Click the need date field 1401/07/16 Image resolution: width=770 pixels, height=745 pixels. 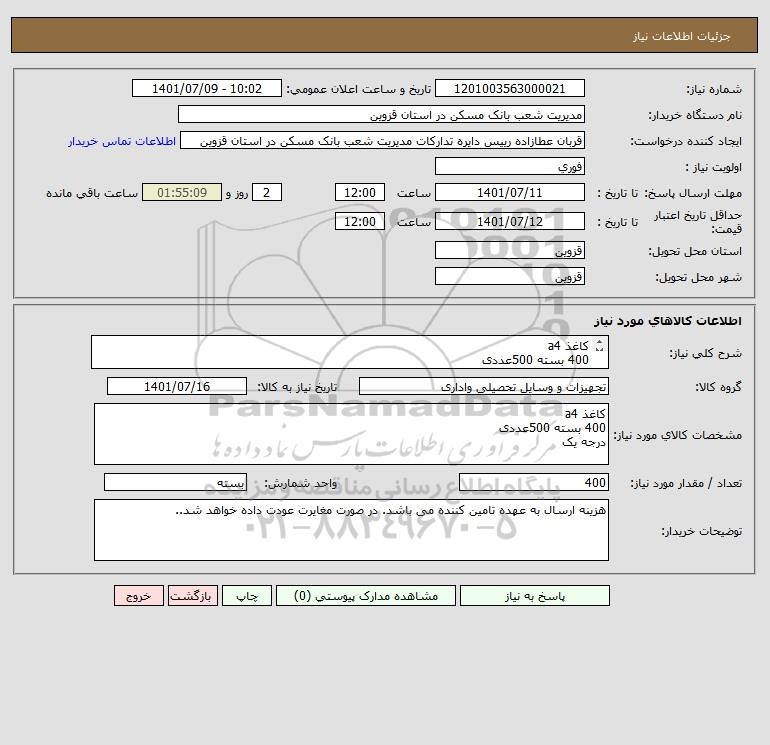coord(177,386)
